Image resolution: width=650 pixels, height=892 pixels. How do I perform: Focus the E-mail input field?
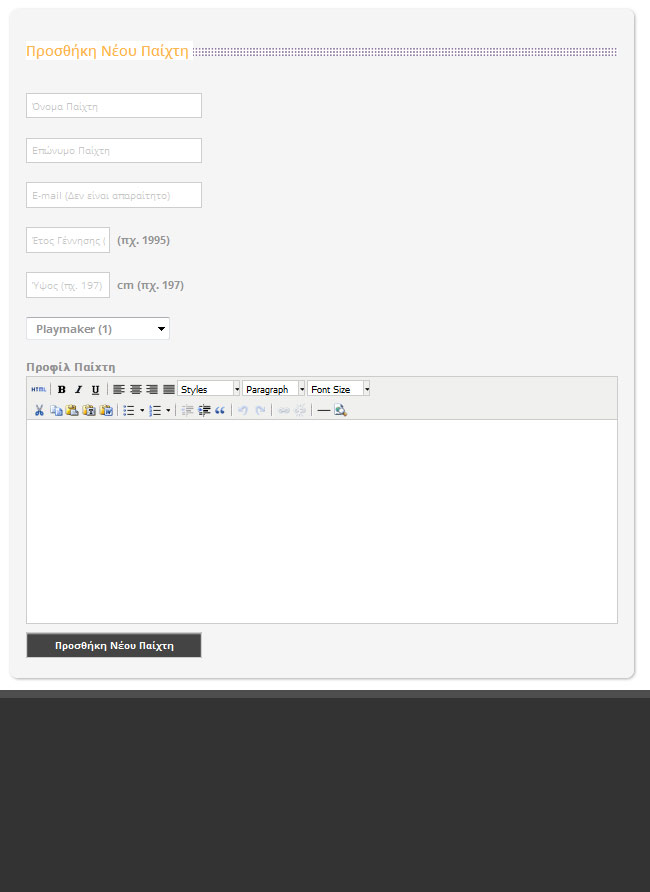click(x=114, y=196)
